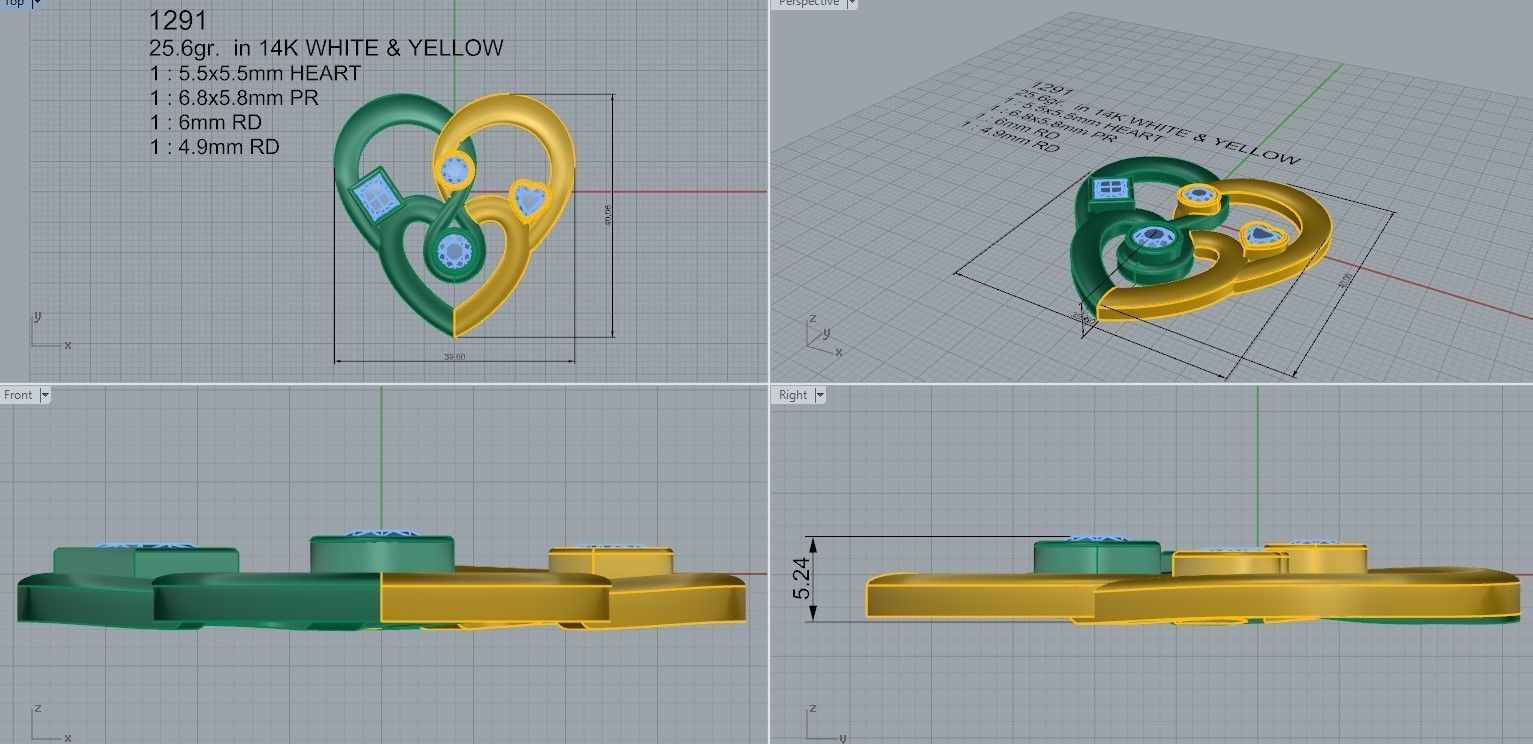Click '1 : 4.9mm RD' line in Top view
The width and height of the screenshot is (1533, 744).
[214, 147]
